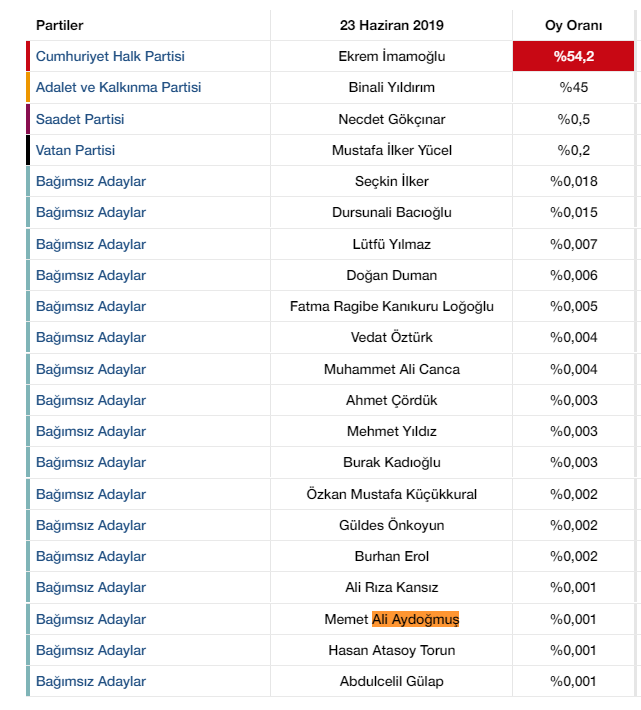Click the highlighted Ali Aydoğmuş text
641x710 pixels.
coord(415,619)
